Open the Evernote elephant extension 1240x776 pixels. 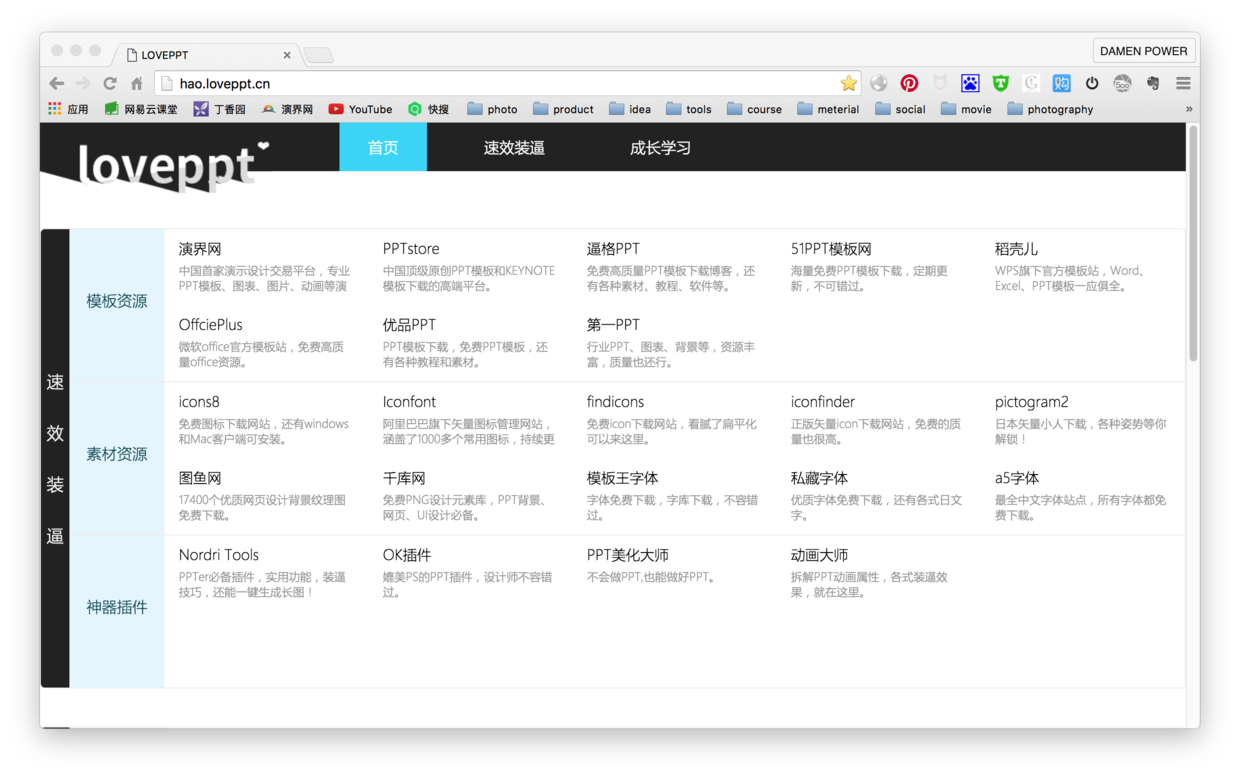(x=1153, y=83)
